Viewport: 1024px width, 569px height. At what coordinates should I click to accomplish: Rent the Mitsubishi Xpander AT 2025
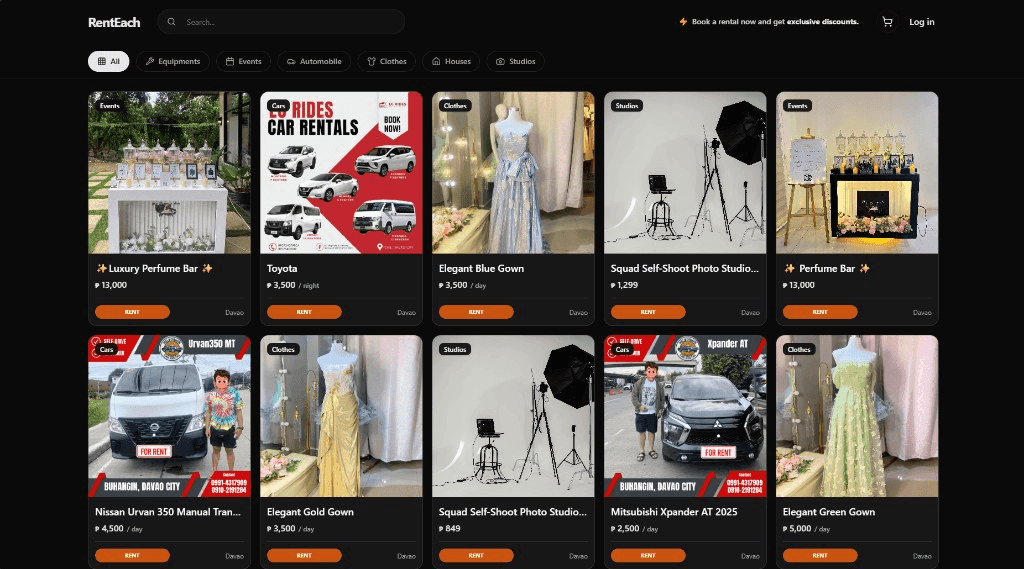[x=648, y=555]
